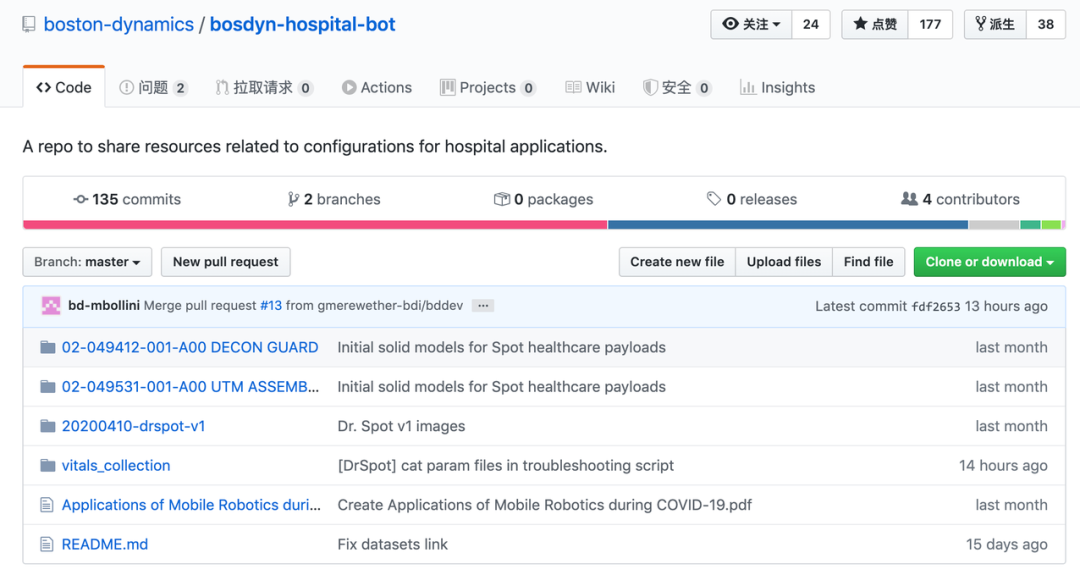Image resolution: width=1080 pixels, height=575 pixels.
Task: Click the commits history icon
Action: coord(81,199)
